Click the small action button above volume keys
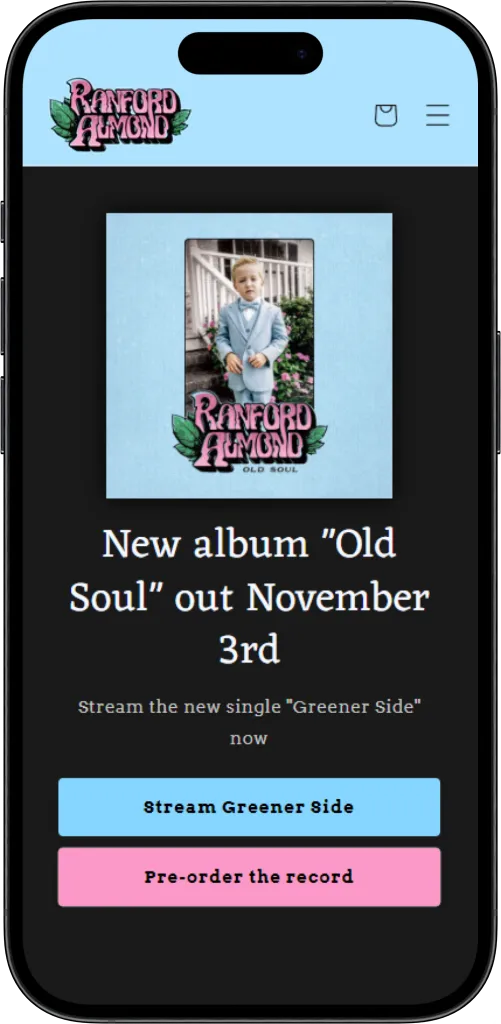501x1024 pixels. click(x=3, y=221)
